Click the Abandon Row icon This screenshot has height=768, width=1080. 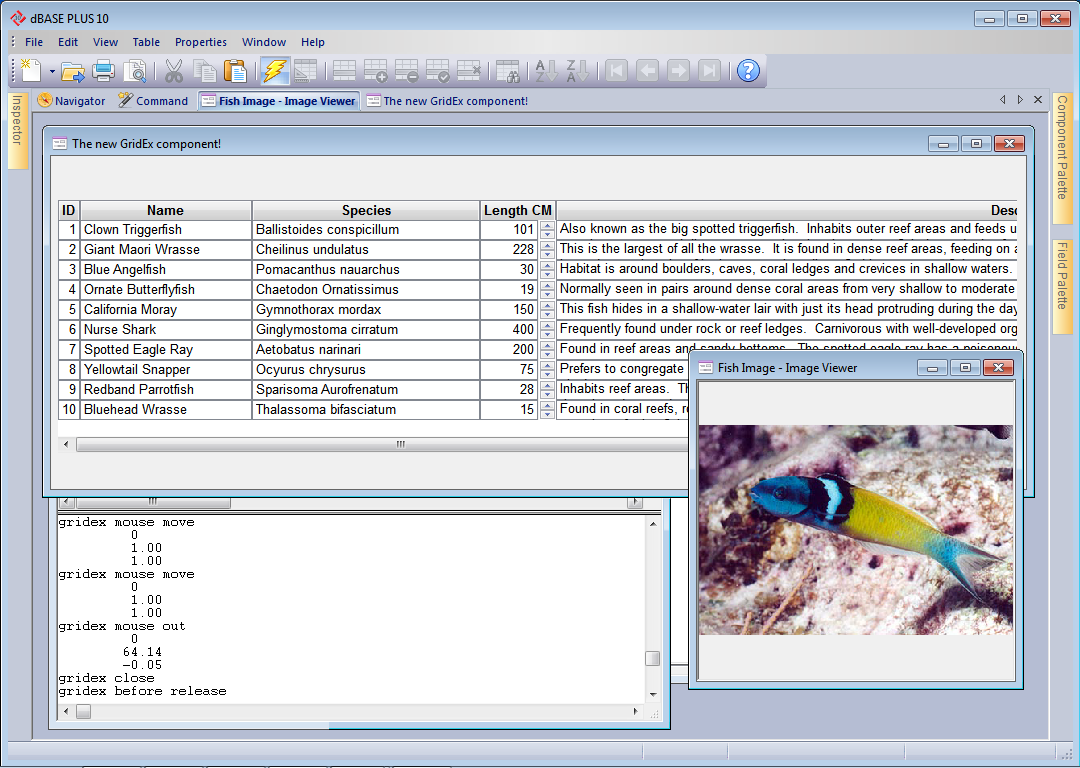click(x=468, y=70)
